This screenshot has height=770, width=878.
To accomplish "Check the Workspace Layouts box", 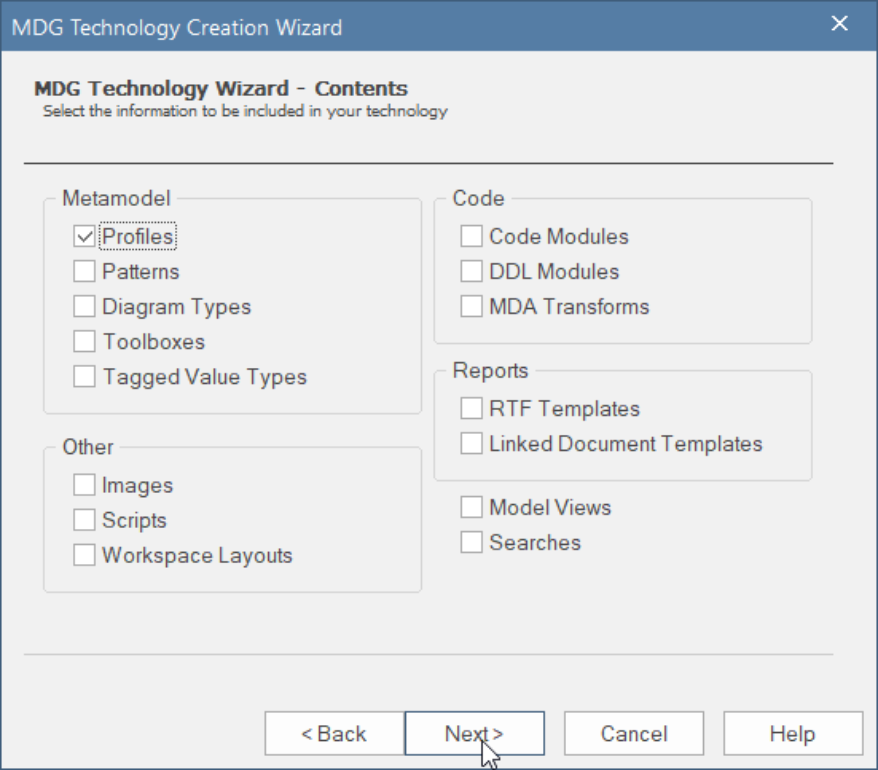I will [x=85, y=556].
